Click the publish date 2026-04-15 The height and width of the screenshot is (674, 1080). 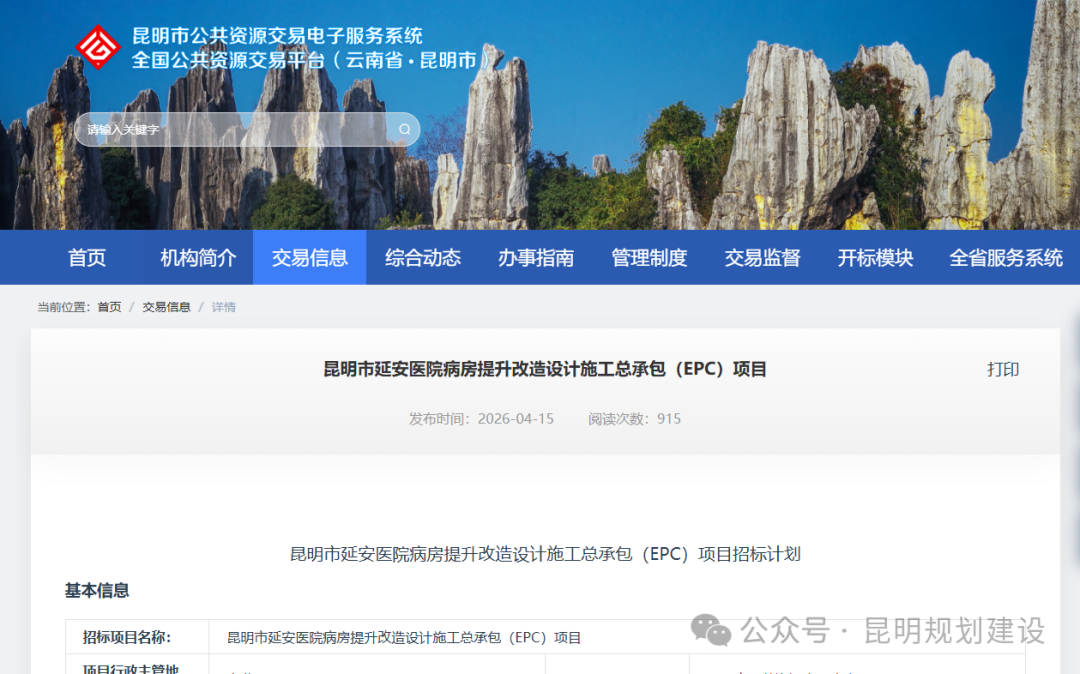515,419
